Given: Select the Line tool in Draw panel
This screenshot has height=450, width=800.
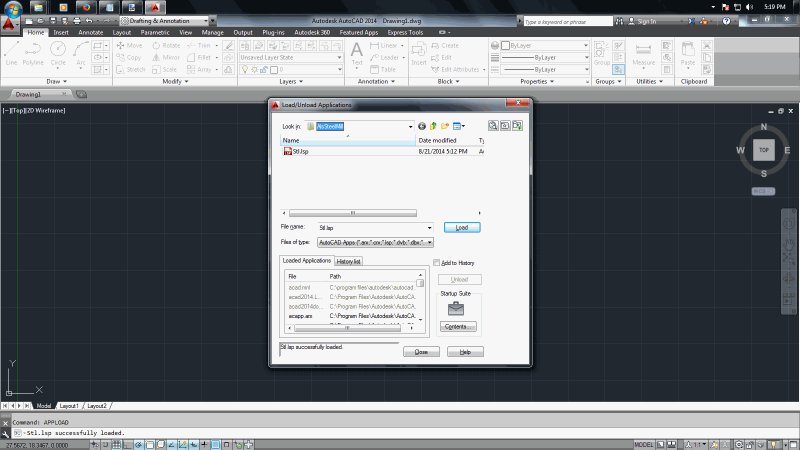Looking at the screenshot, I should 11,54.
